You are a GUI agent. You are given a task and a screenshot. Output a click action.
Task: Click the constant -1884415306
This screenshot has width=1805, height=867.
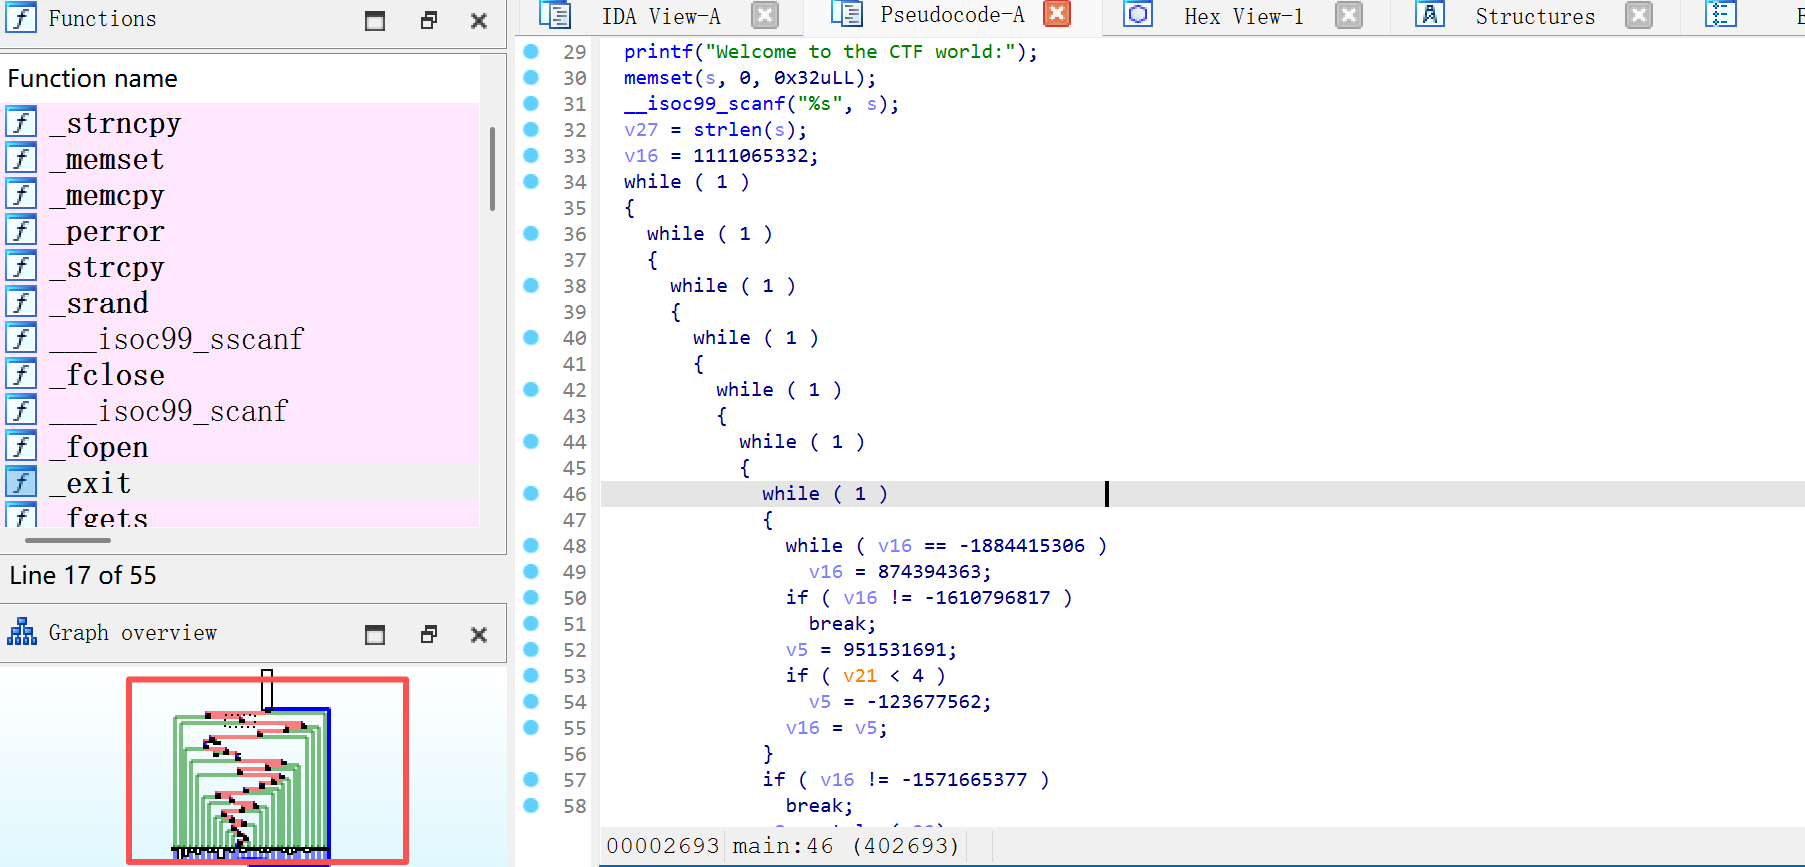1022,546
